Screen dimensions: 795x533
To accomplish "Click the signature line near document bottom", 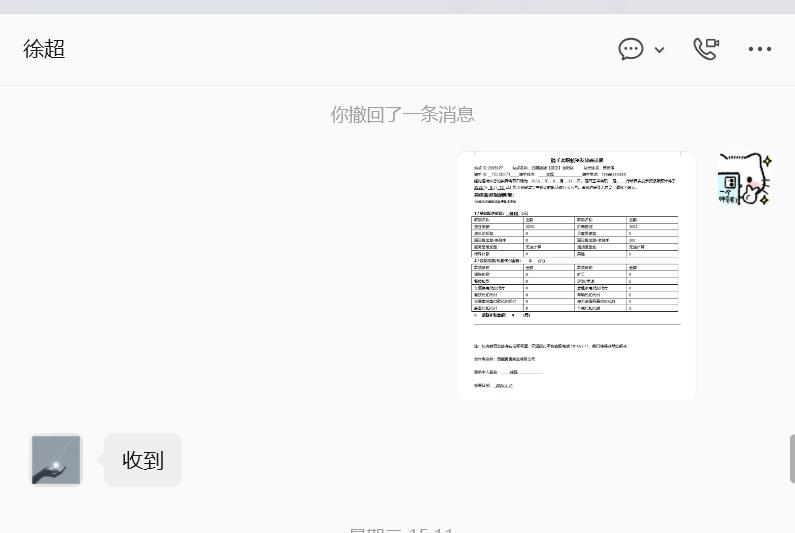I will 508,372.
